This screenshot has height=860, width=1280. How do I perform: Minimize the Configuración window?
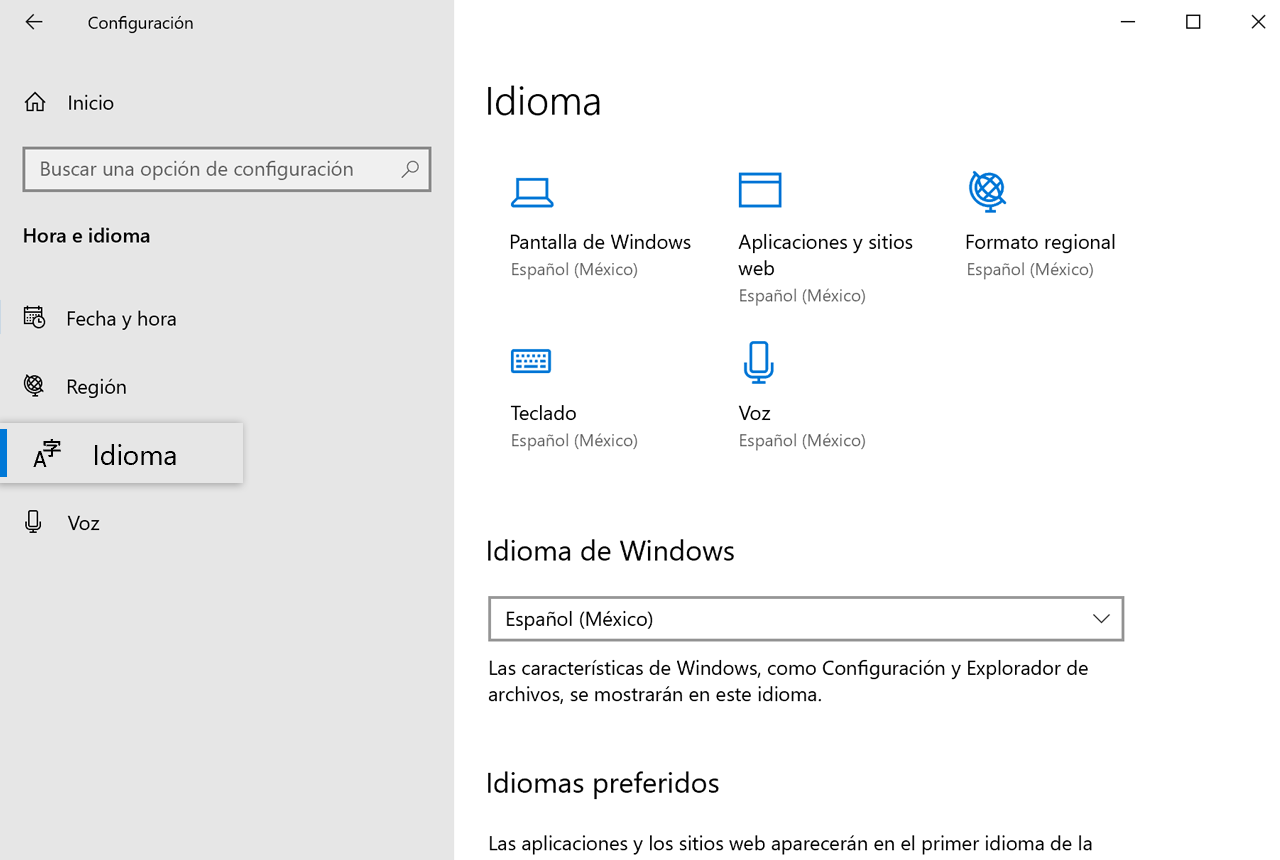(x=1128, y=22)
